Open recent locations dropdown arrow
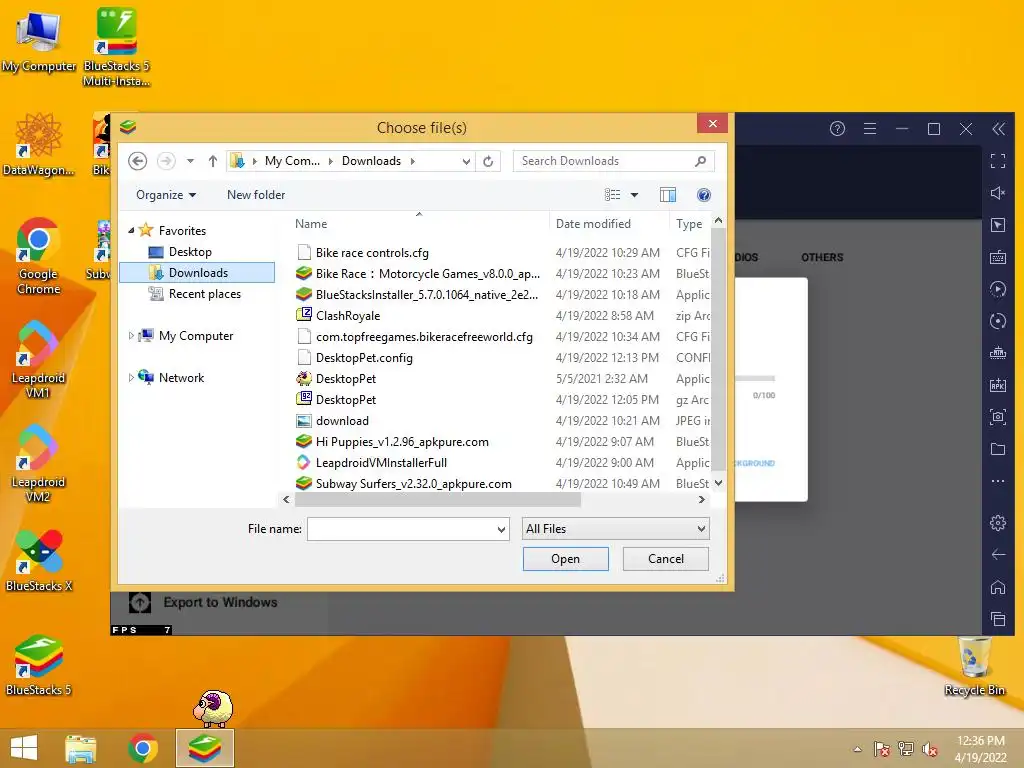Viewport: 1024px width, 768px height. point(190,161)
